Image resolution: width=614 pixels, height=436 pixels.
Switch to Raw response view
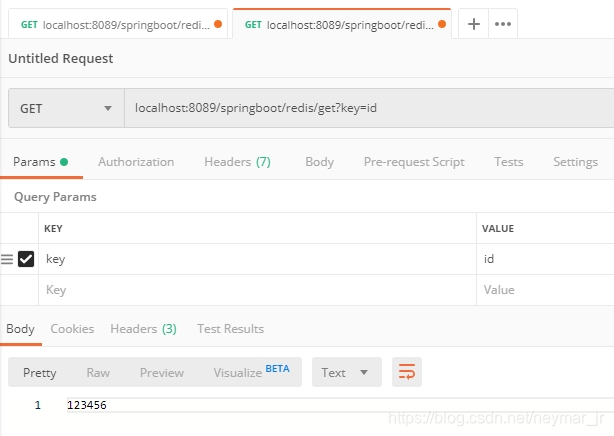[x=98, y=372]
